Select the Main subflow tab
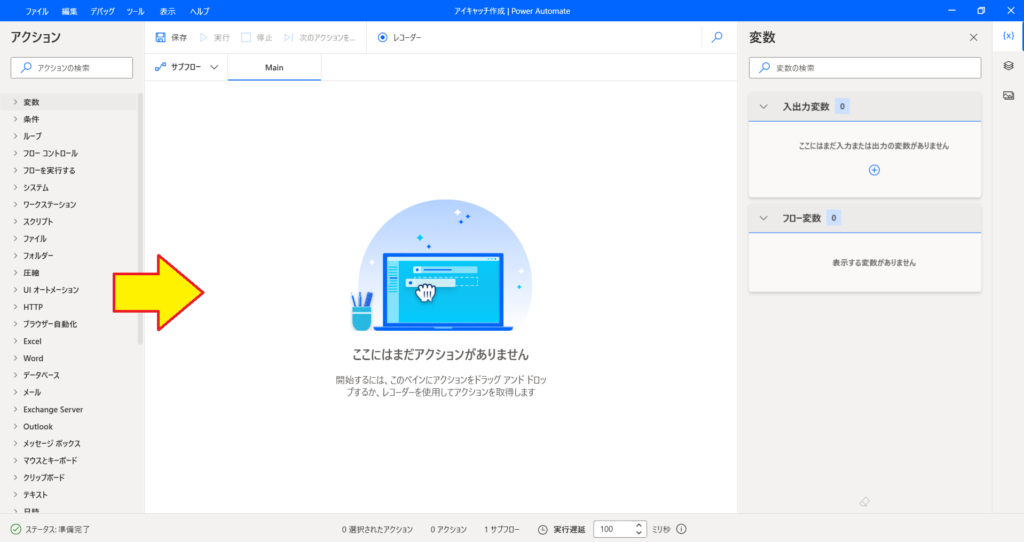 click(x=274, y=67)
